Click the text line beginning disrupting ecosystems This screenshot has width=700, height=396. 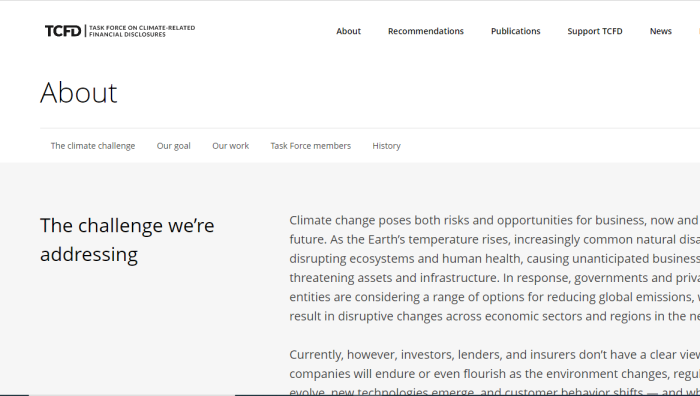coord(495,258)
